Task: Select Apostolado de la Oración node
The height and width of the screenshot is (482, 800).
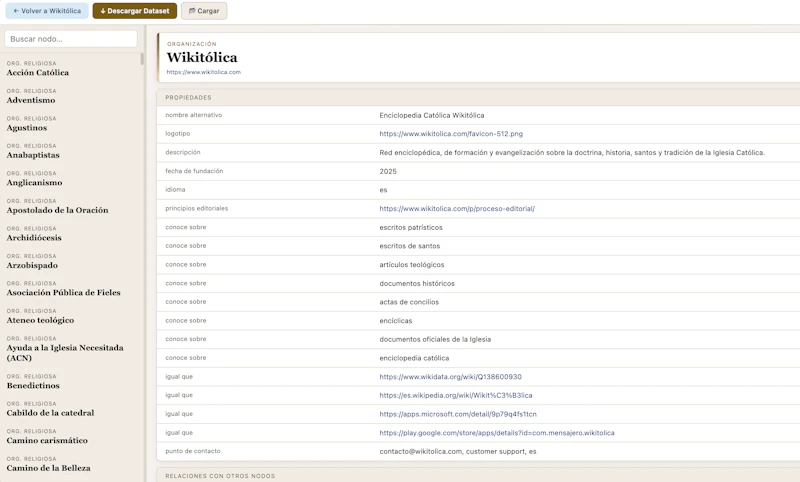Action: 57,210
